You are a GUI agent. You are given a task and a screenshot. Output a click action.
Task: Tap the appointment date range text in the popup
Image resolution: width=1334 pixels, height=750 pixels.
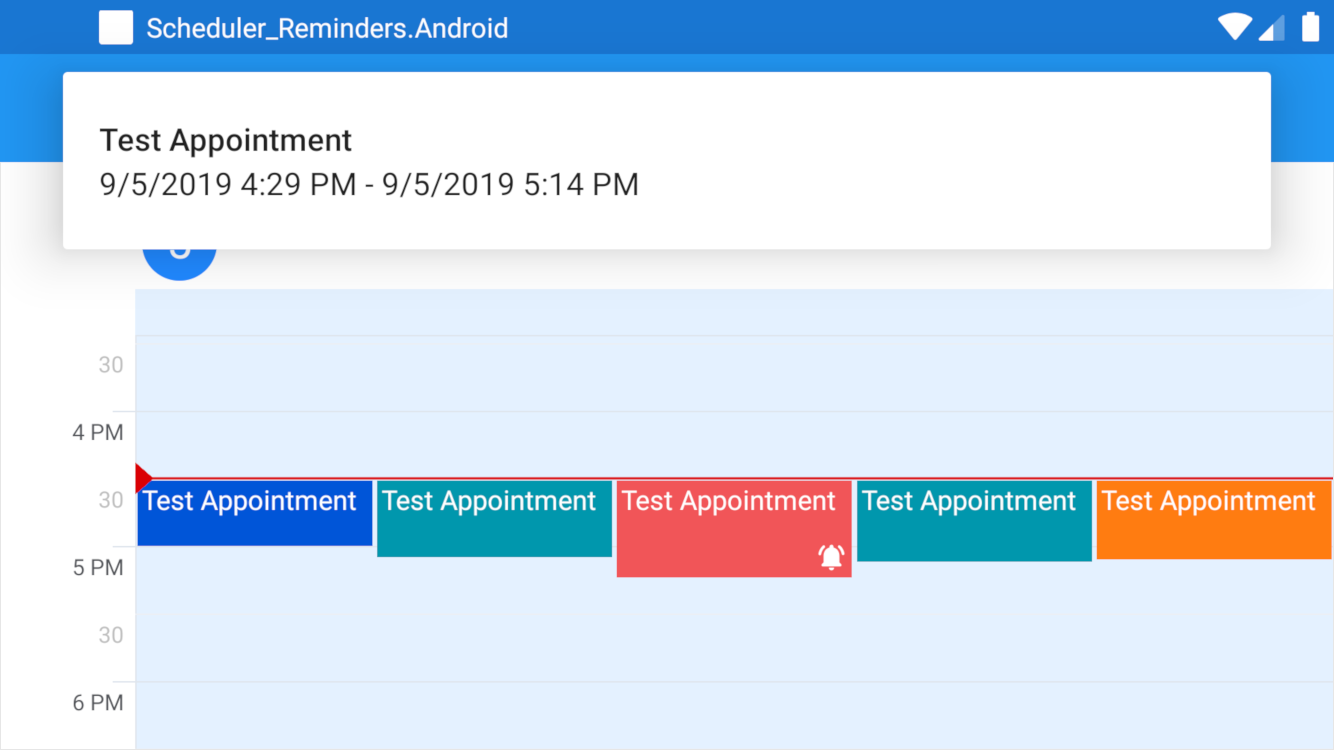click(x=369, y=184)
